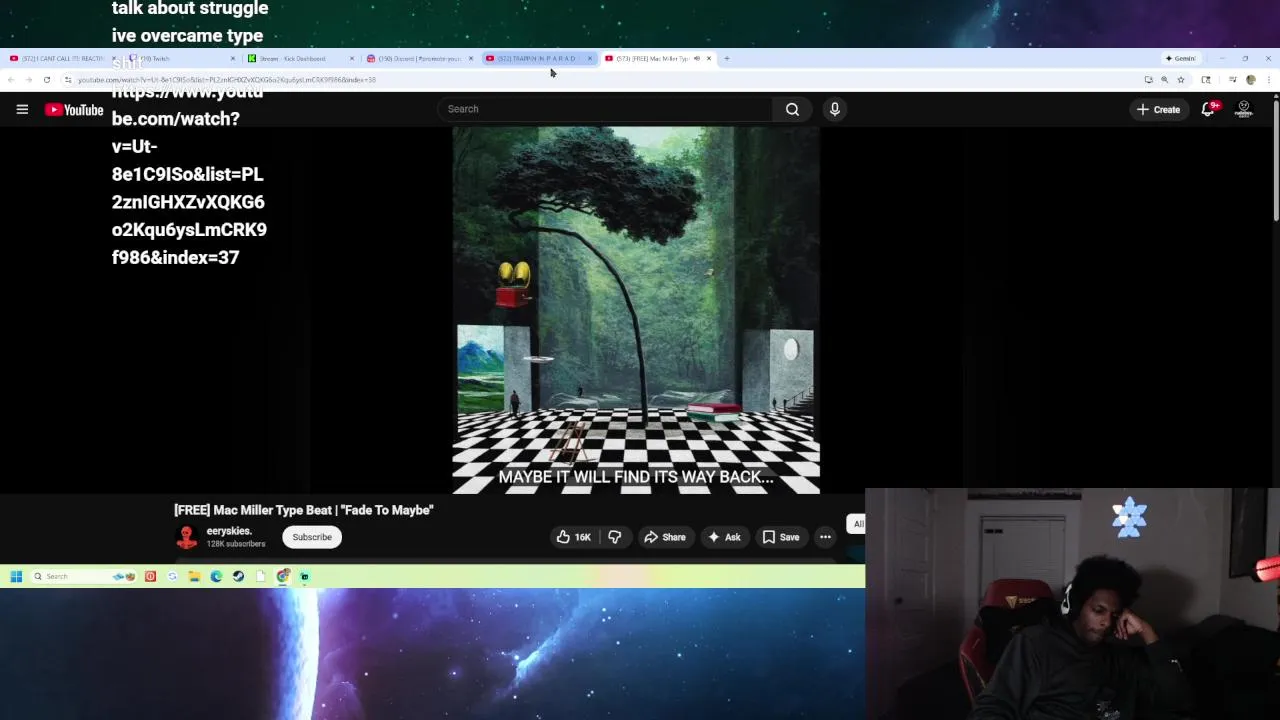Click the Windows taskbar search box

click(x=84, y=576)
